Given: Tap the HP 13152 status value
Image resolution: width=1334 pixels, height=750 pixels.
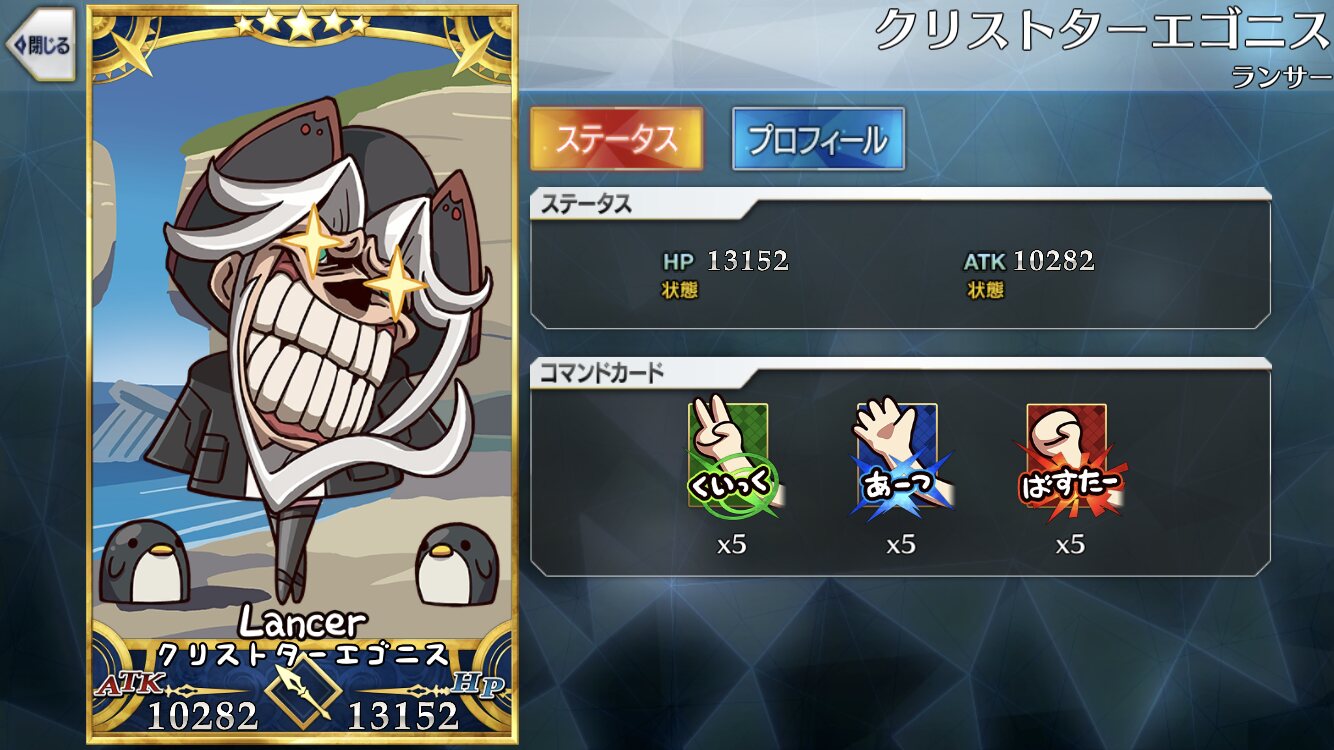Looking at the screenshot, I should pos(725,262).
